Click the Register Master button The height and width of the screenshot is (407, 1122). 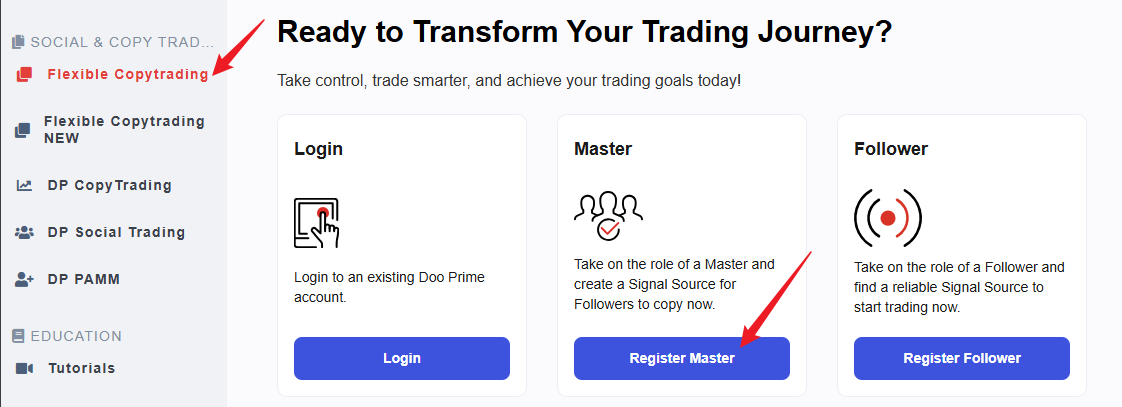click(682, 358)
